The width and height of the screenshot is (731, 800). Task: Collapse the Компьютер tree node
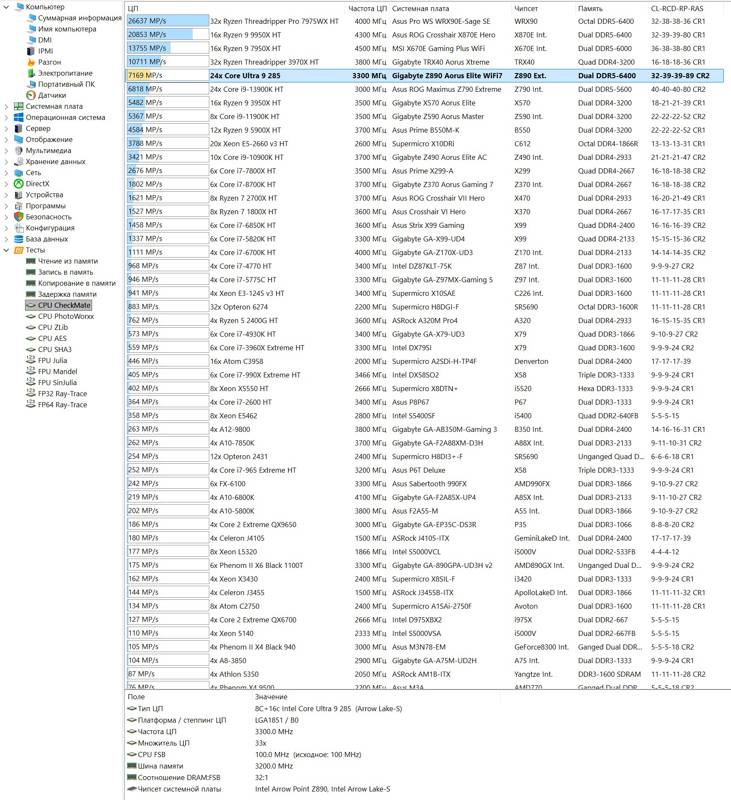pyautogui.click(x=7, y=7)
